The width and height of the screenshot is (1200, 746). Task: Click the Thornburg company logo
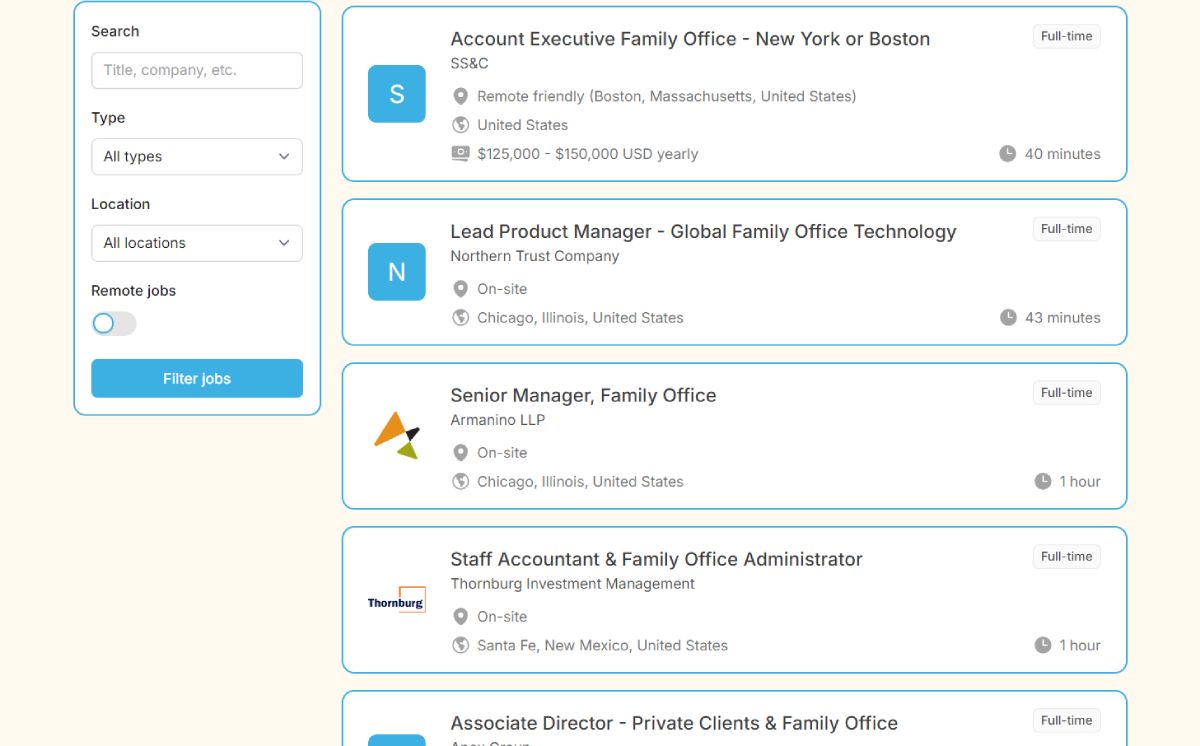397,600
